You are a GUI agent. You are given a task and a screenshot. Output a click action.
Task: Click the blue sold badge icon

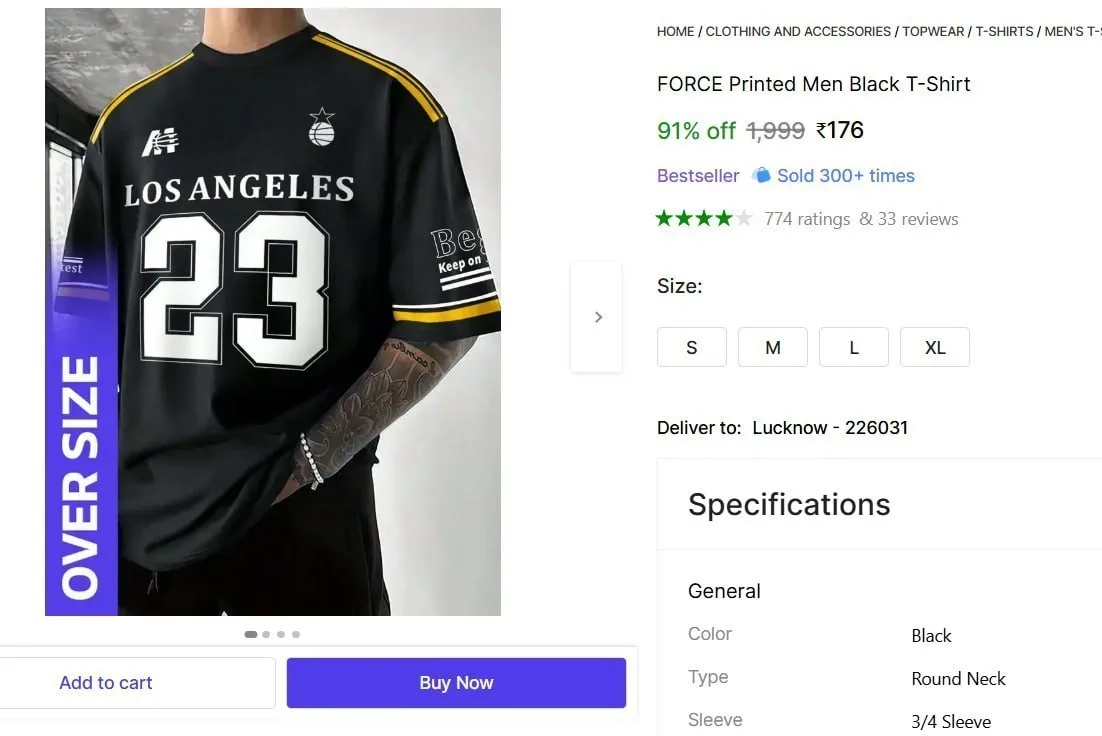point(761,175)
